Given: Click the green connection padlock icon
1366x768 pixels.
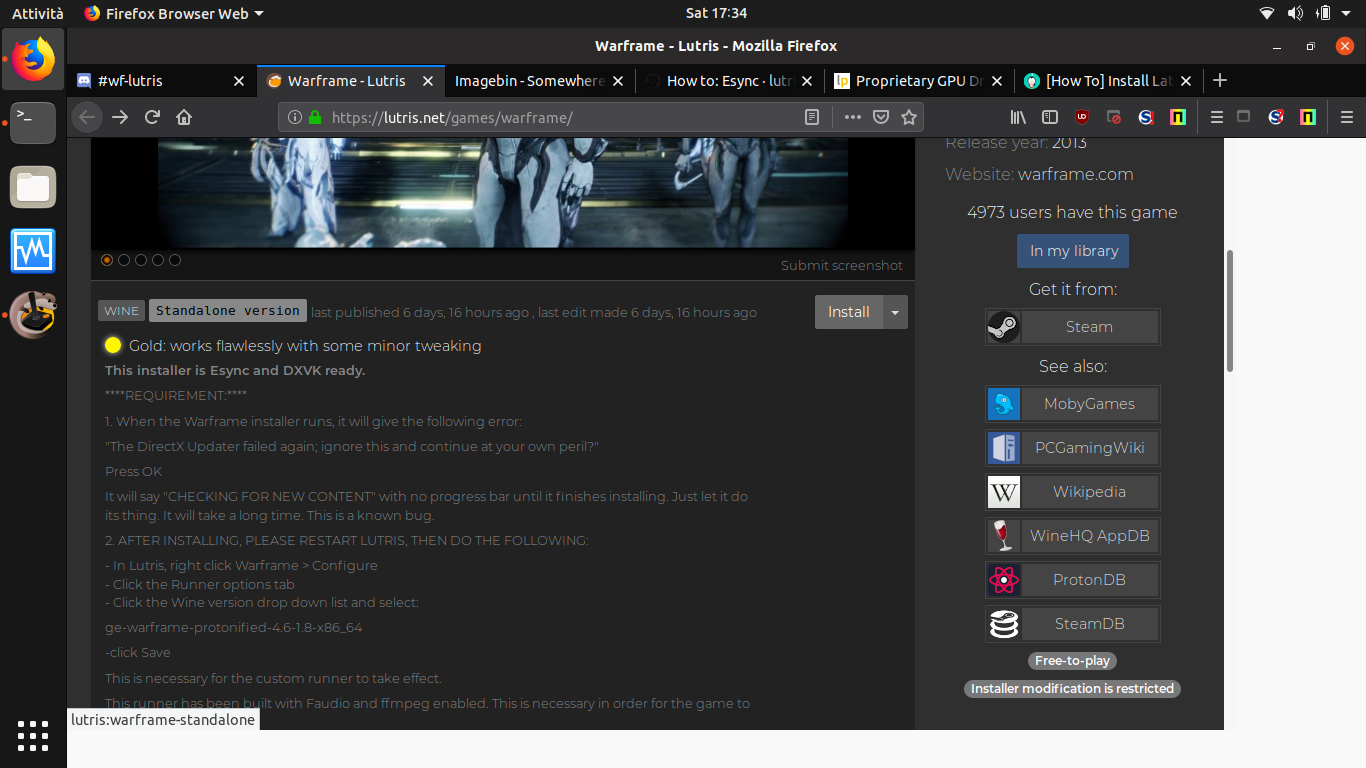Looking at the screenshot, I should 315,117.
